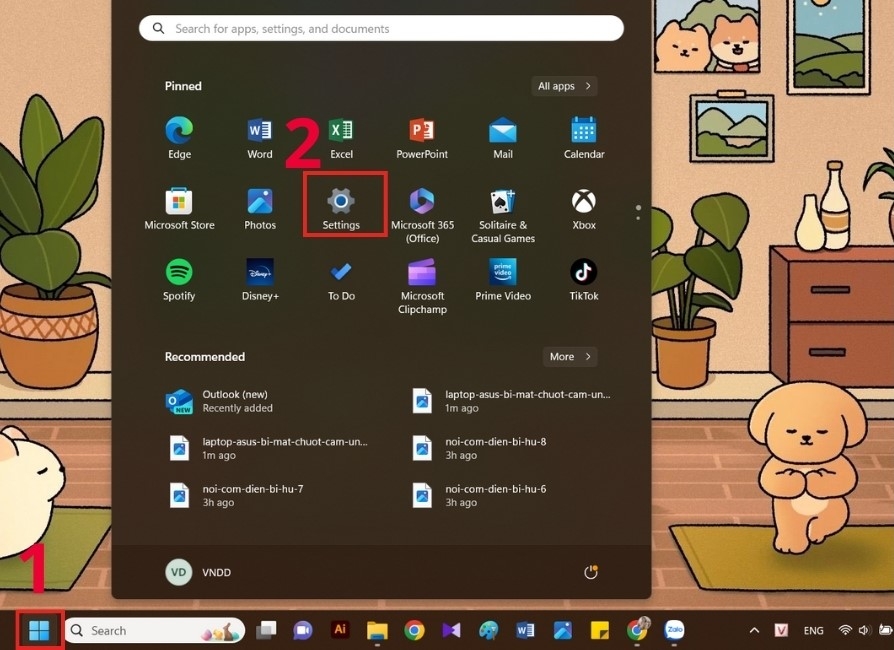Open Excel in the Start menu
The image size is (894, 650).
click(341, 137)
